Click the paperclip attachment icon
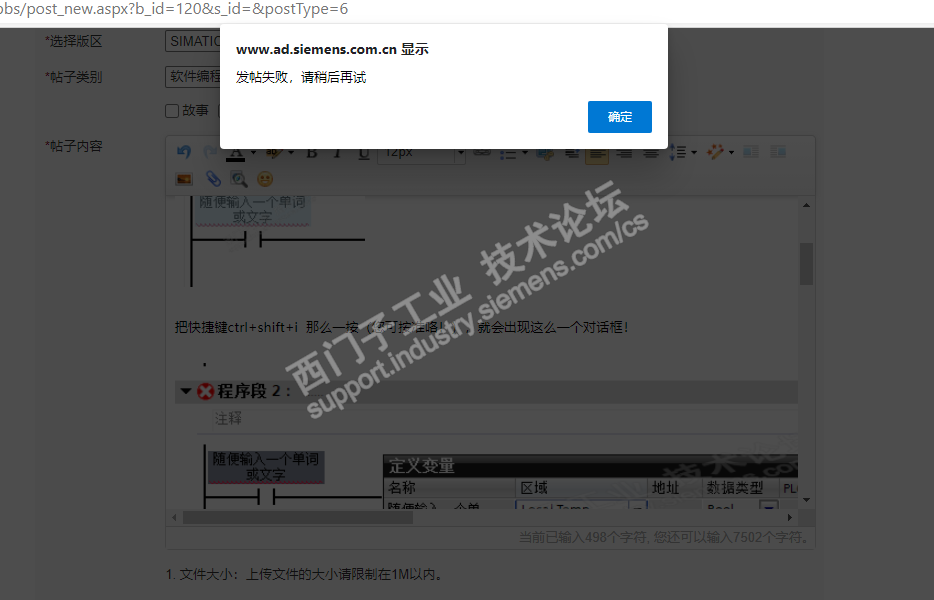The width and height of the screenshot is (934, 600). tap(213, 179)
